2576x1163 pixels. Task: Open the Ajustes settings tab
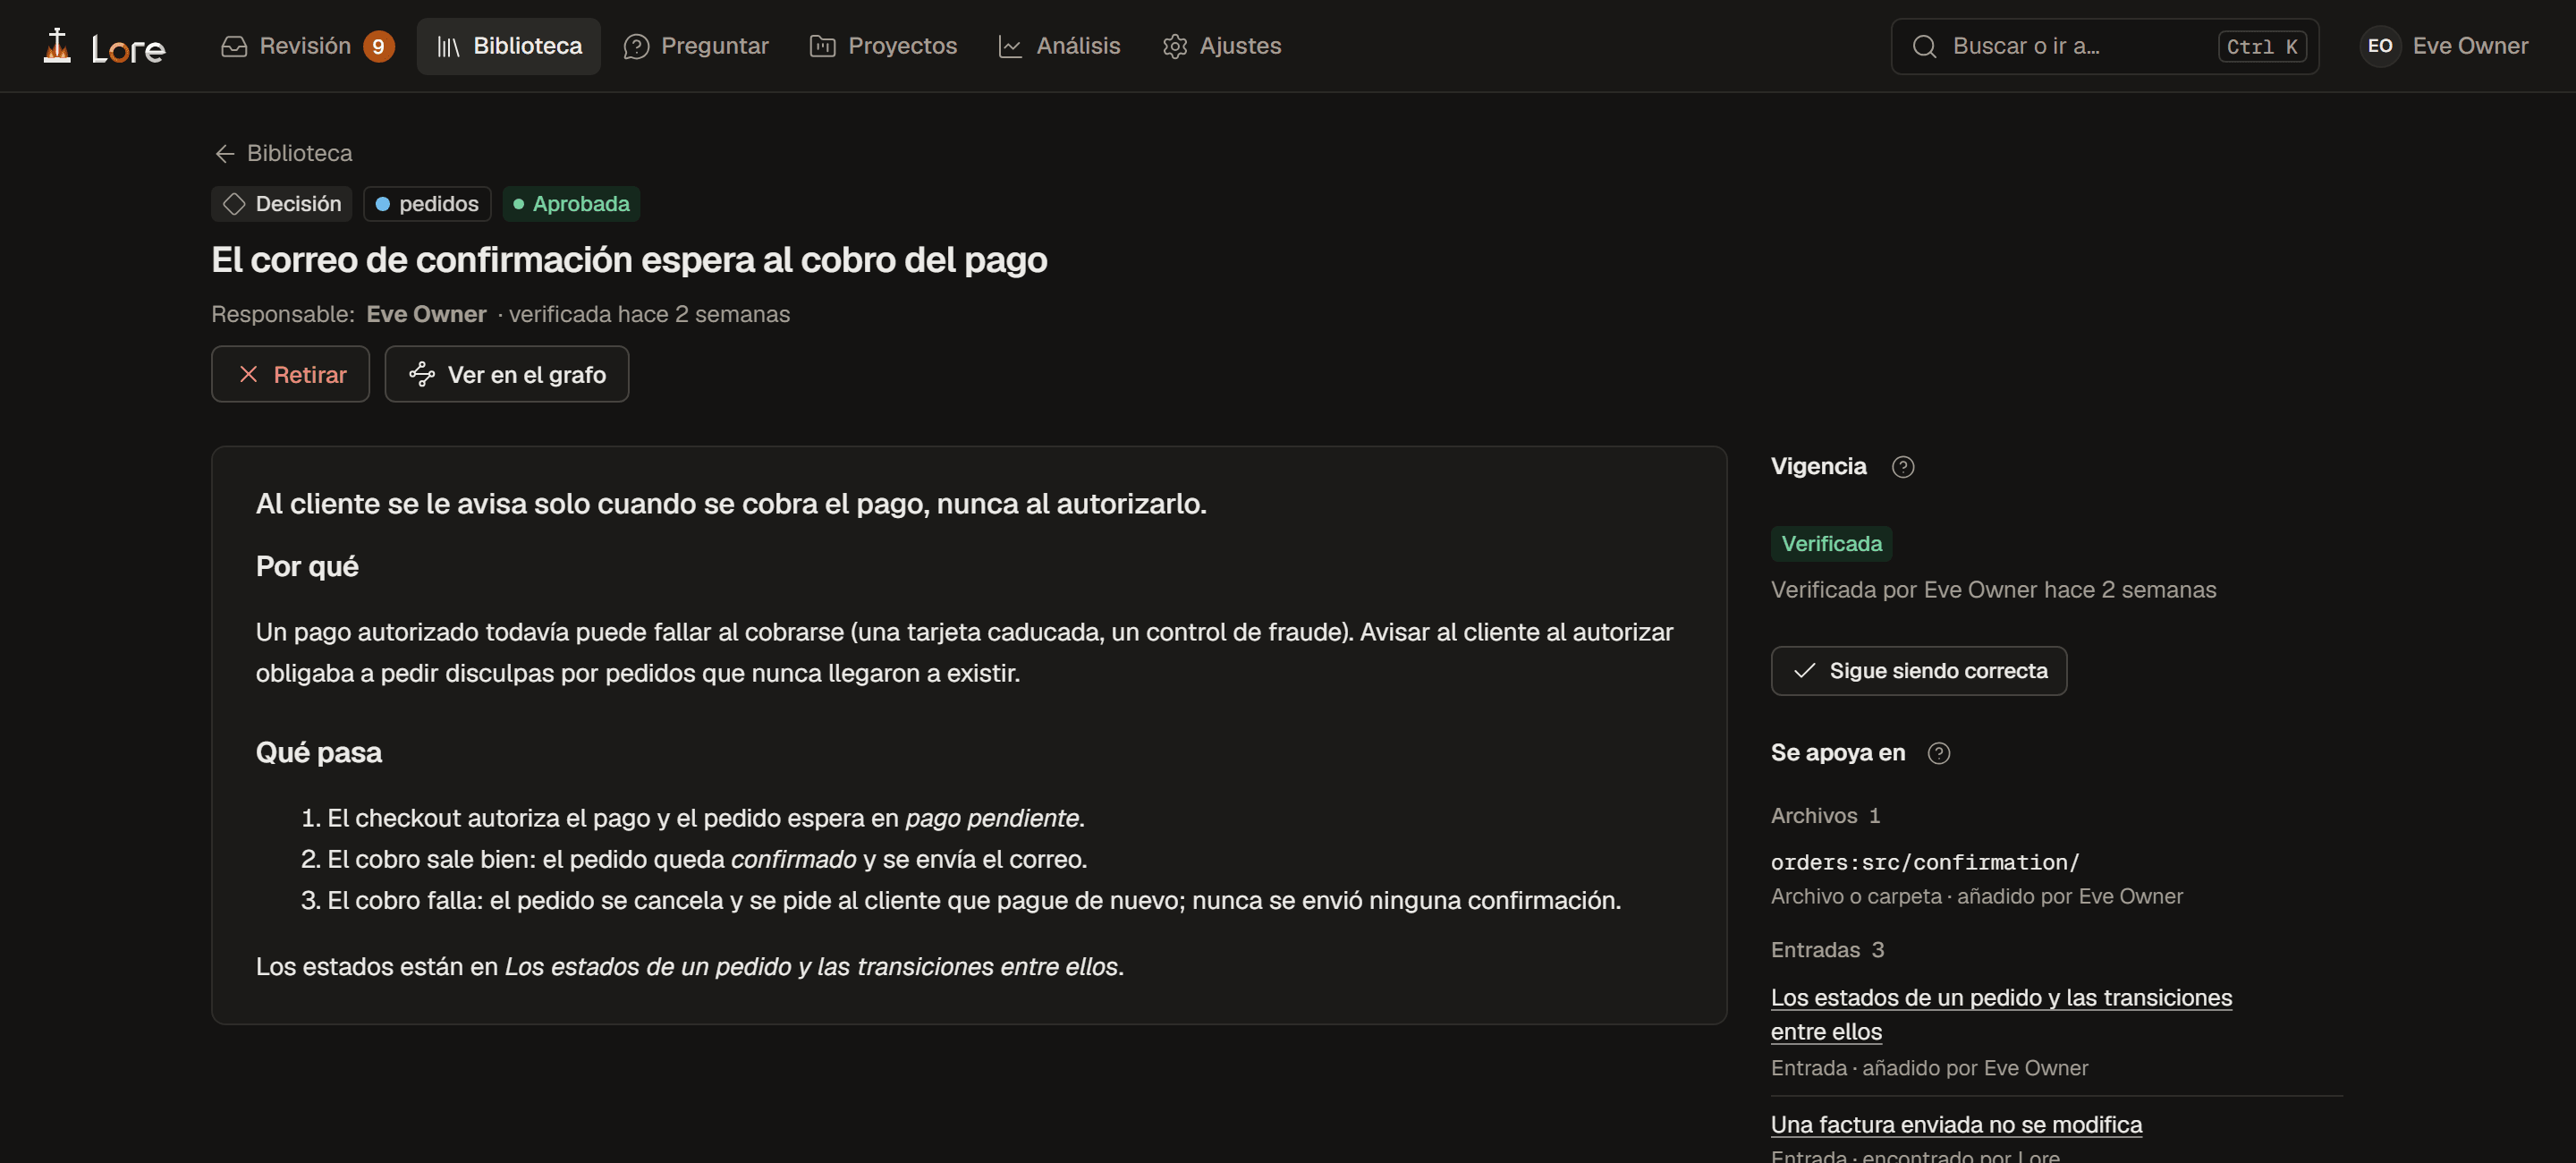coord(1221,46)
